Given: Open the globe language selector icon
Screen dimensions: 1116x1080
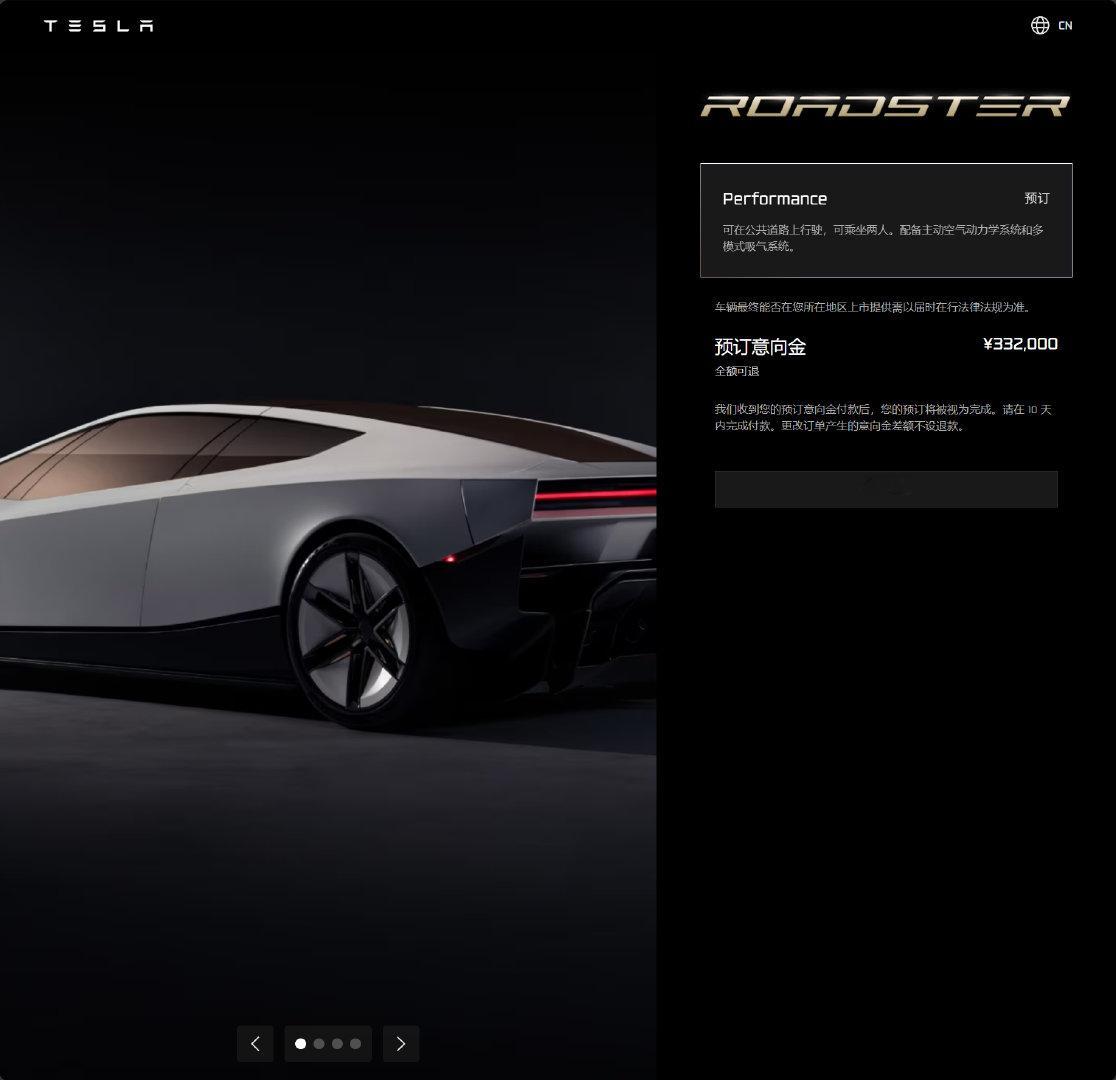Looking at the screenshot, I should [1040, 26].
